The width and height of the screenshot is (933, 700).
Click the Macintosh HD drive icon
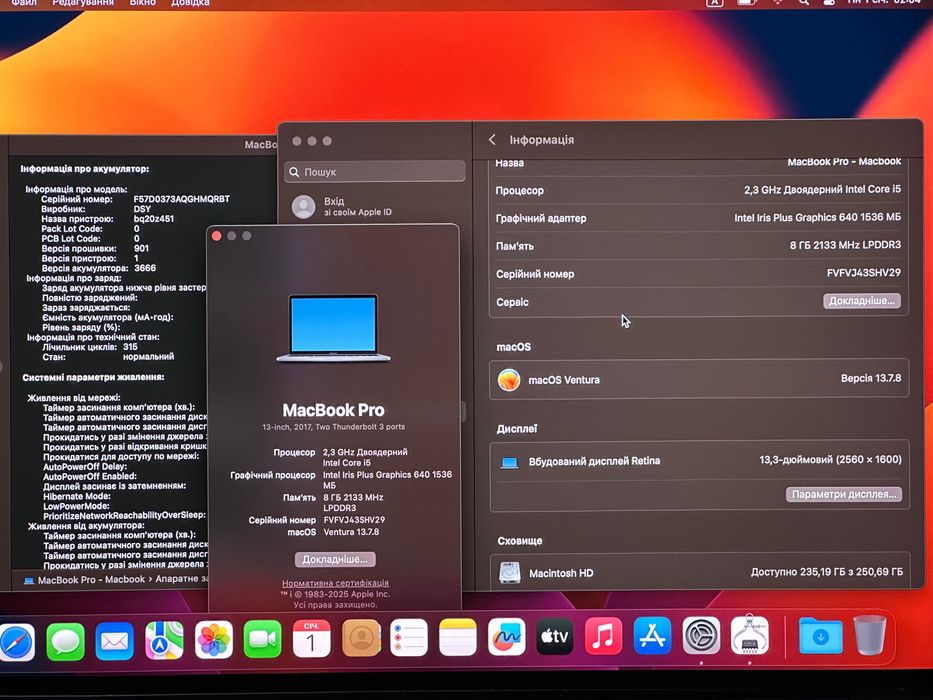click(510, 573)
